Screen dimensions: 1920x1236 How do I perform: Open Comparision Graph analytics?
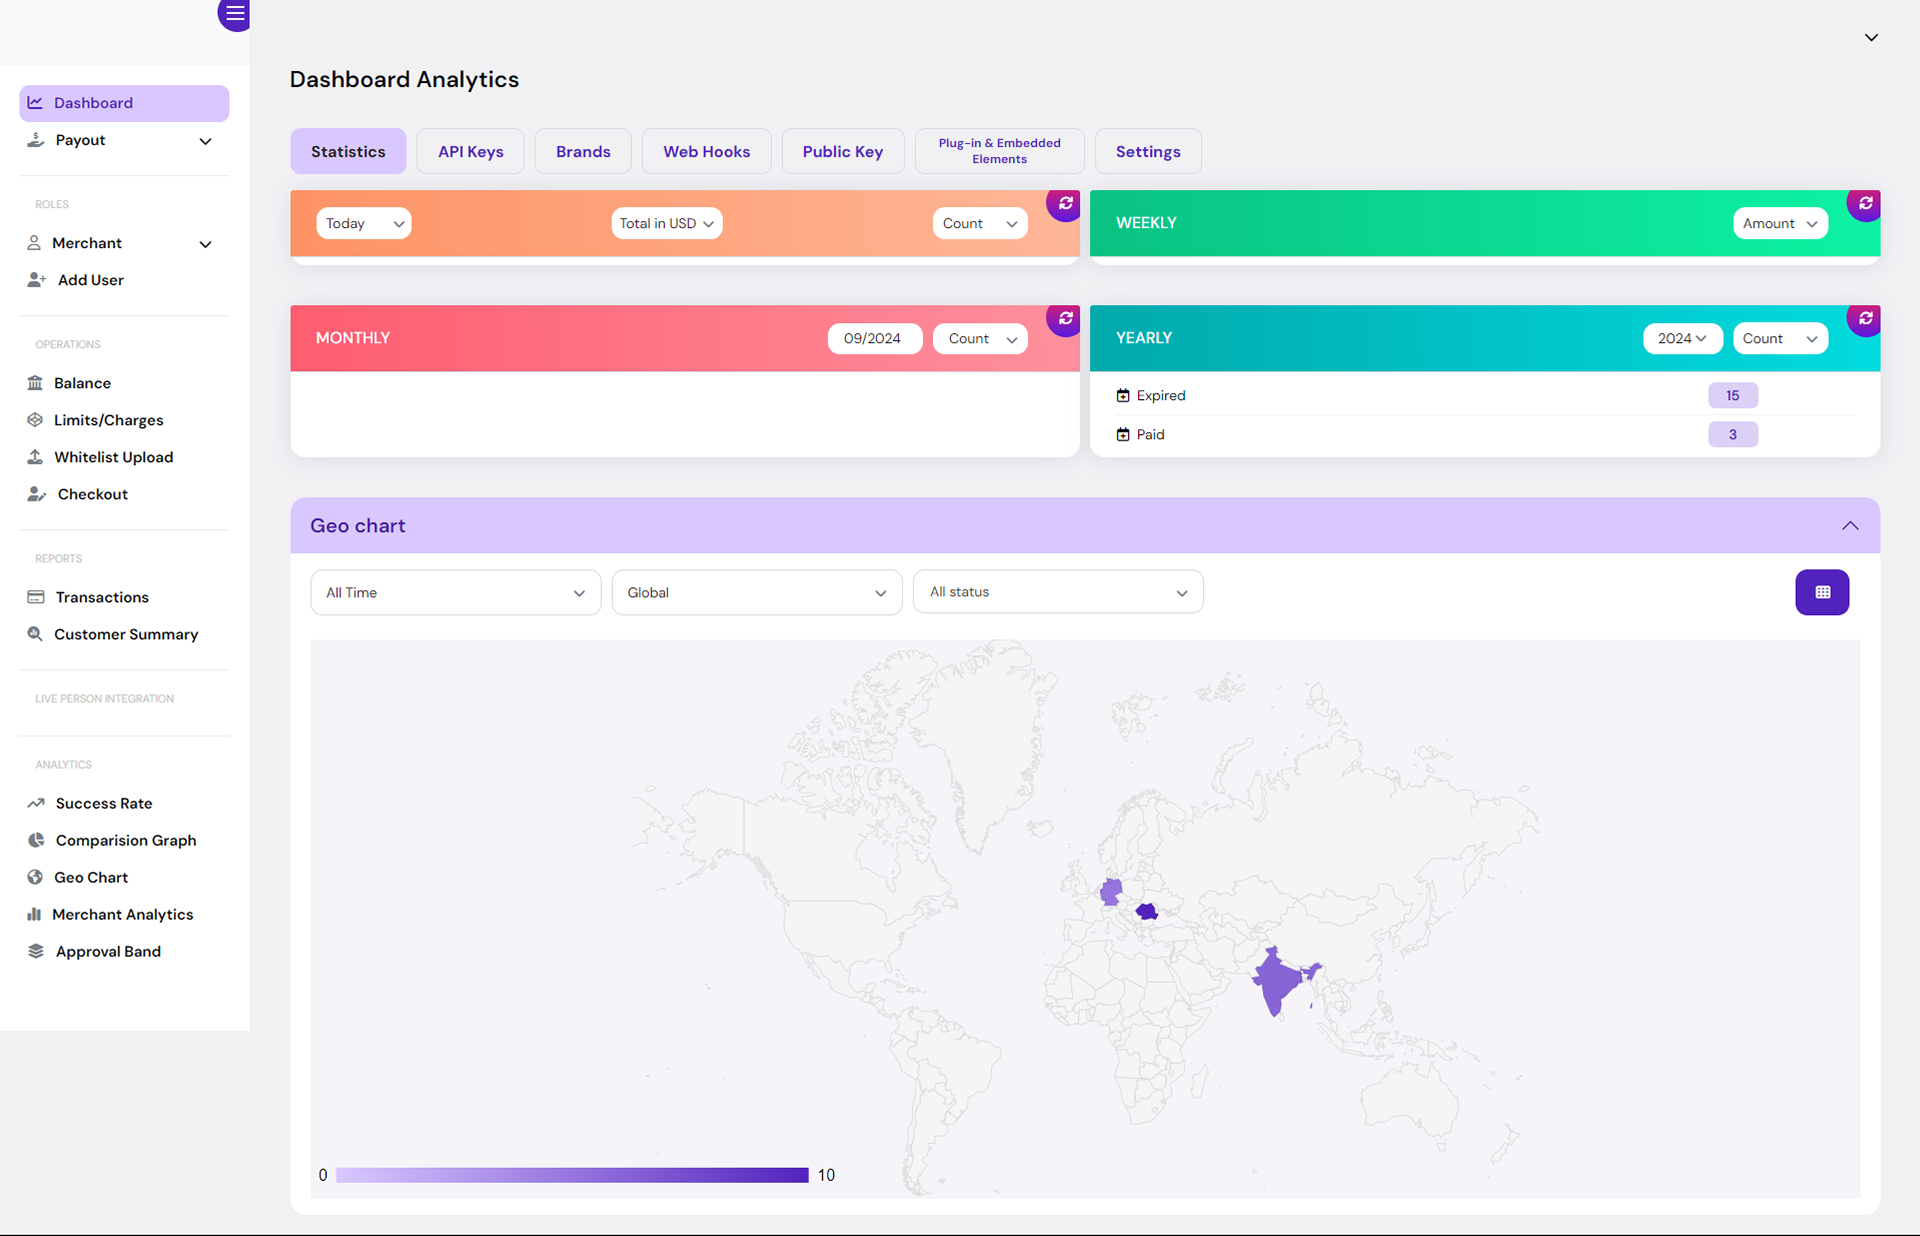[x=126, y=840]
